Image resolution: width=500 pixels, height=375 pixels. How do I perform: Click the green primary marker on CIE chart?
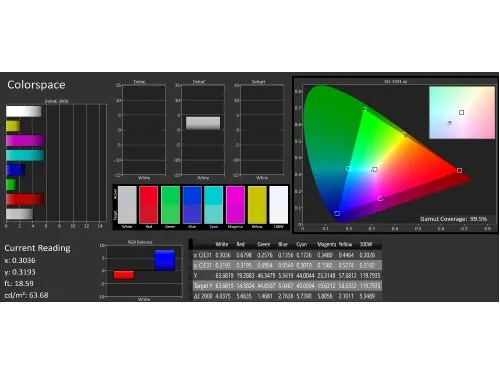(364, 109)
